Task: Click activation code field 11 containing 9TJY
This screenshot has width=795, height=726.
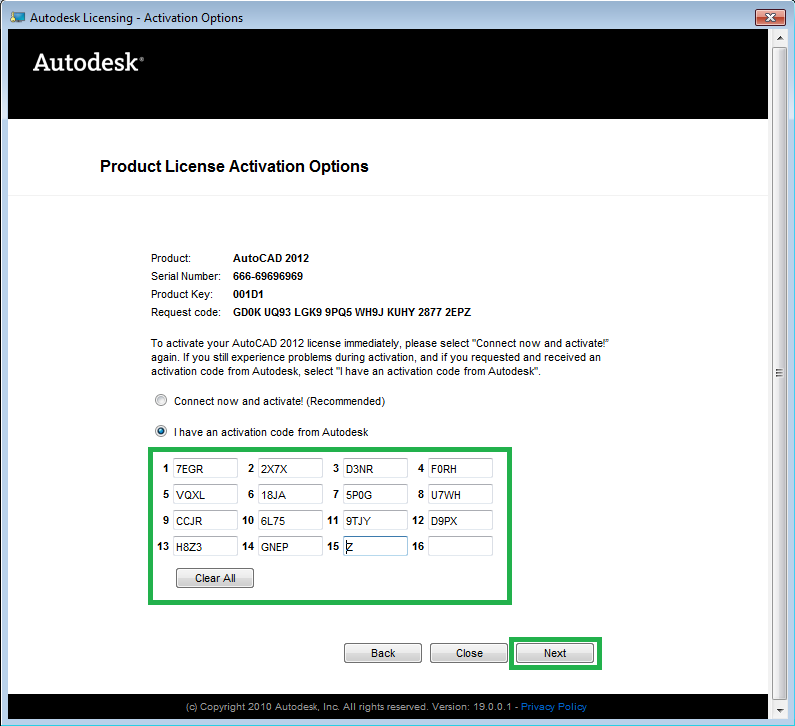Action: pos(375,520)
